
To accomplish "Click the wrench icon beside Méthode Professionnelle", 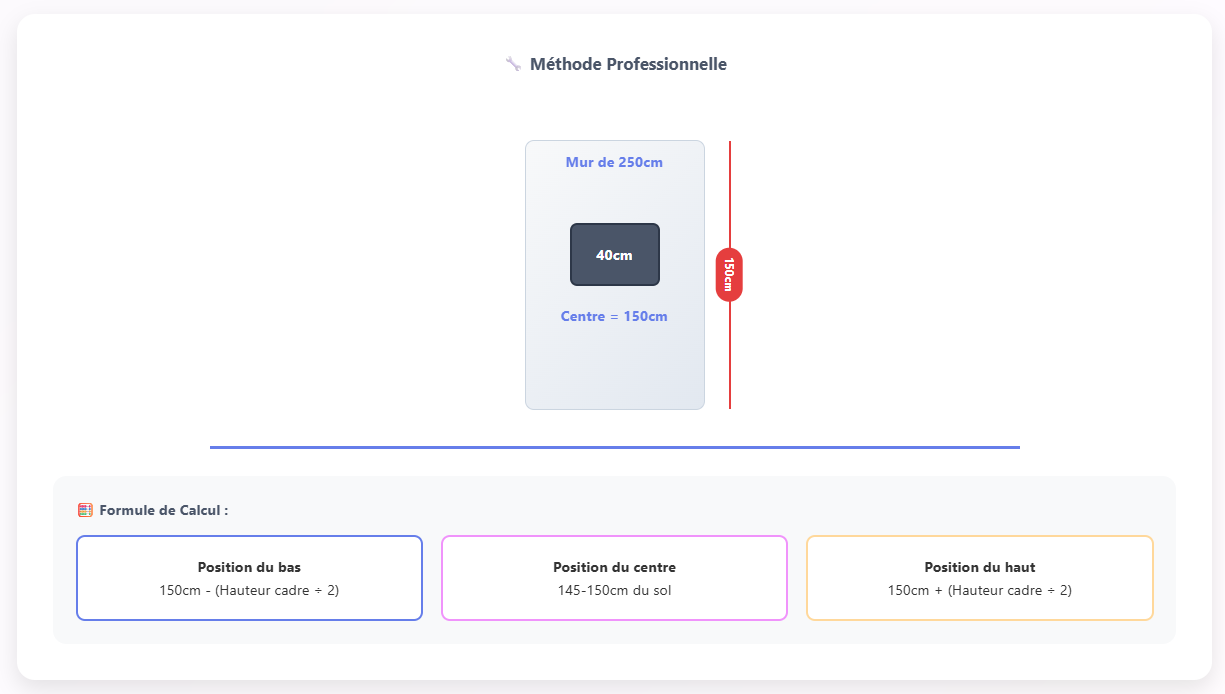I will pos(513,64).
